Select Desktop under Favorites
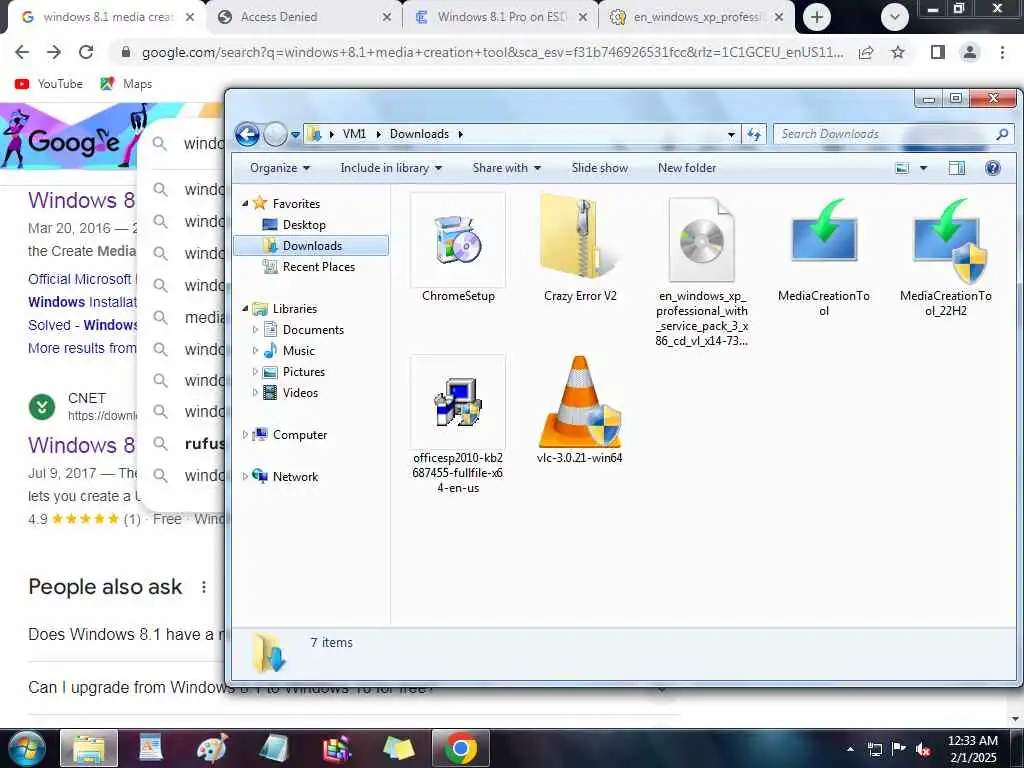This screenshot has height=768, width=1024. point(304,225)
